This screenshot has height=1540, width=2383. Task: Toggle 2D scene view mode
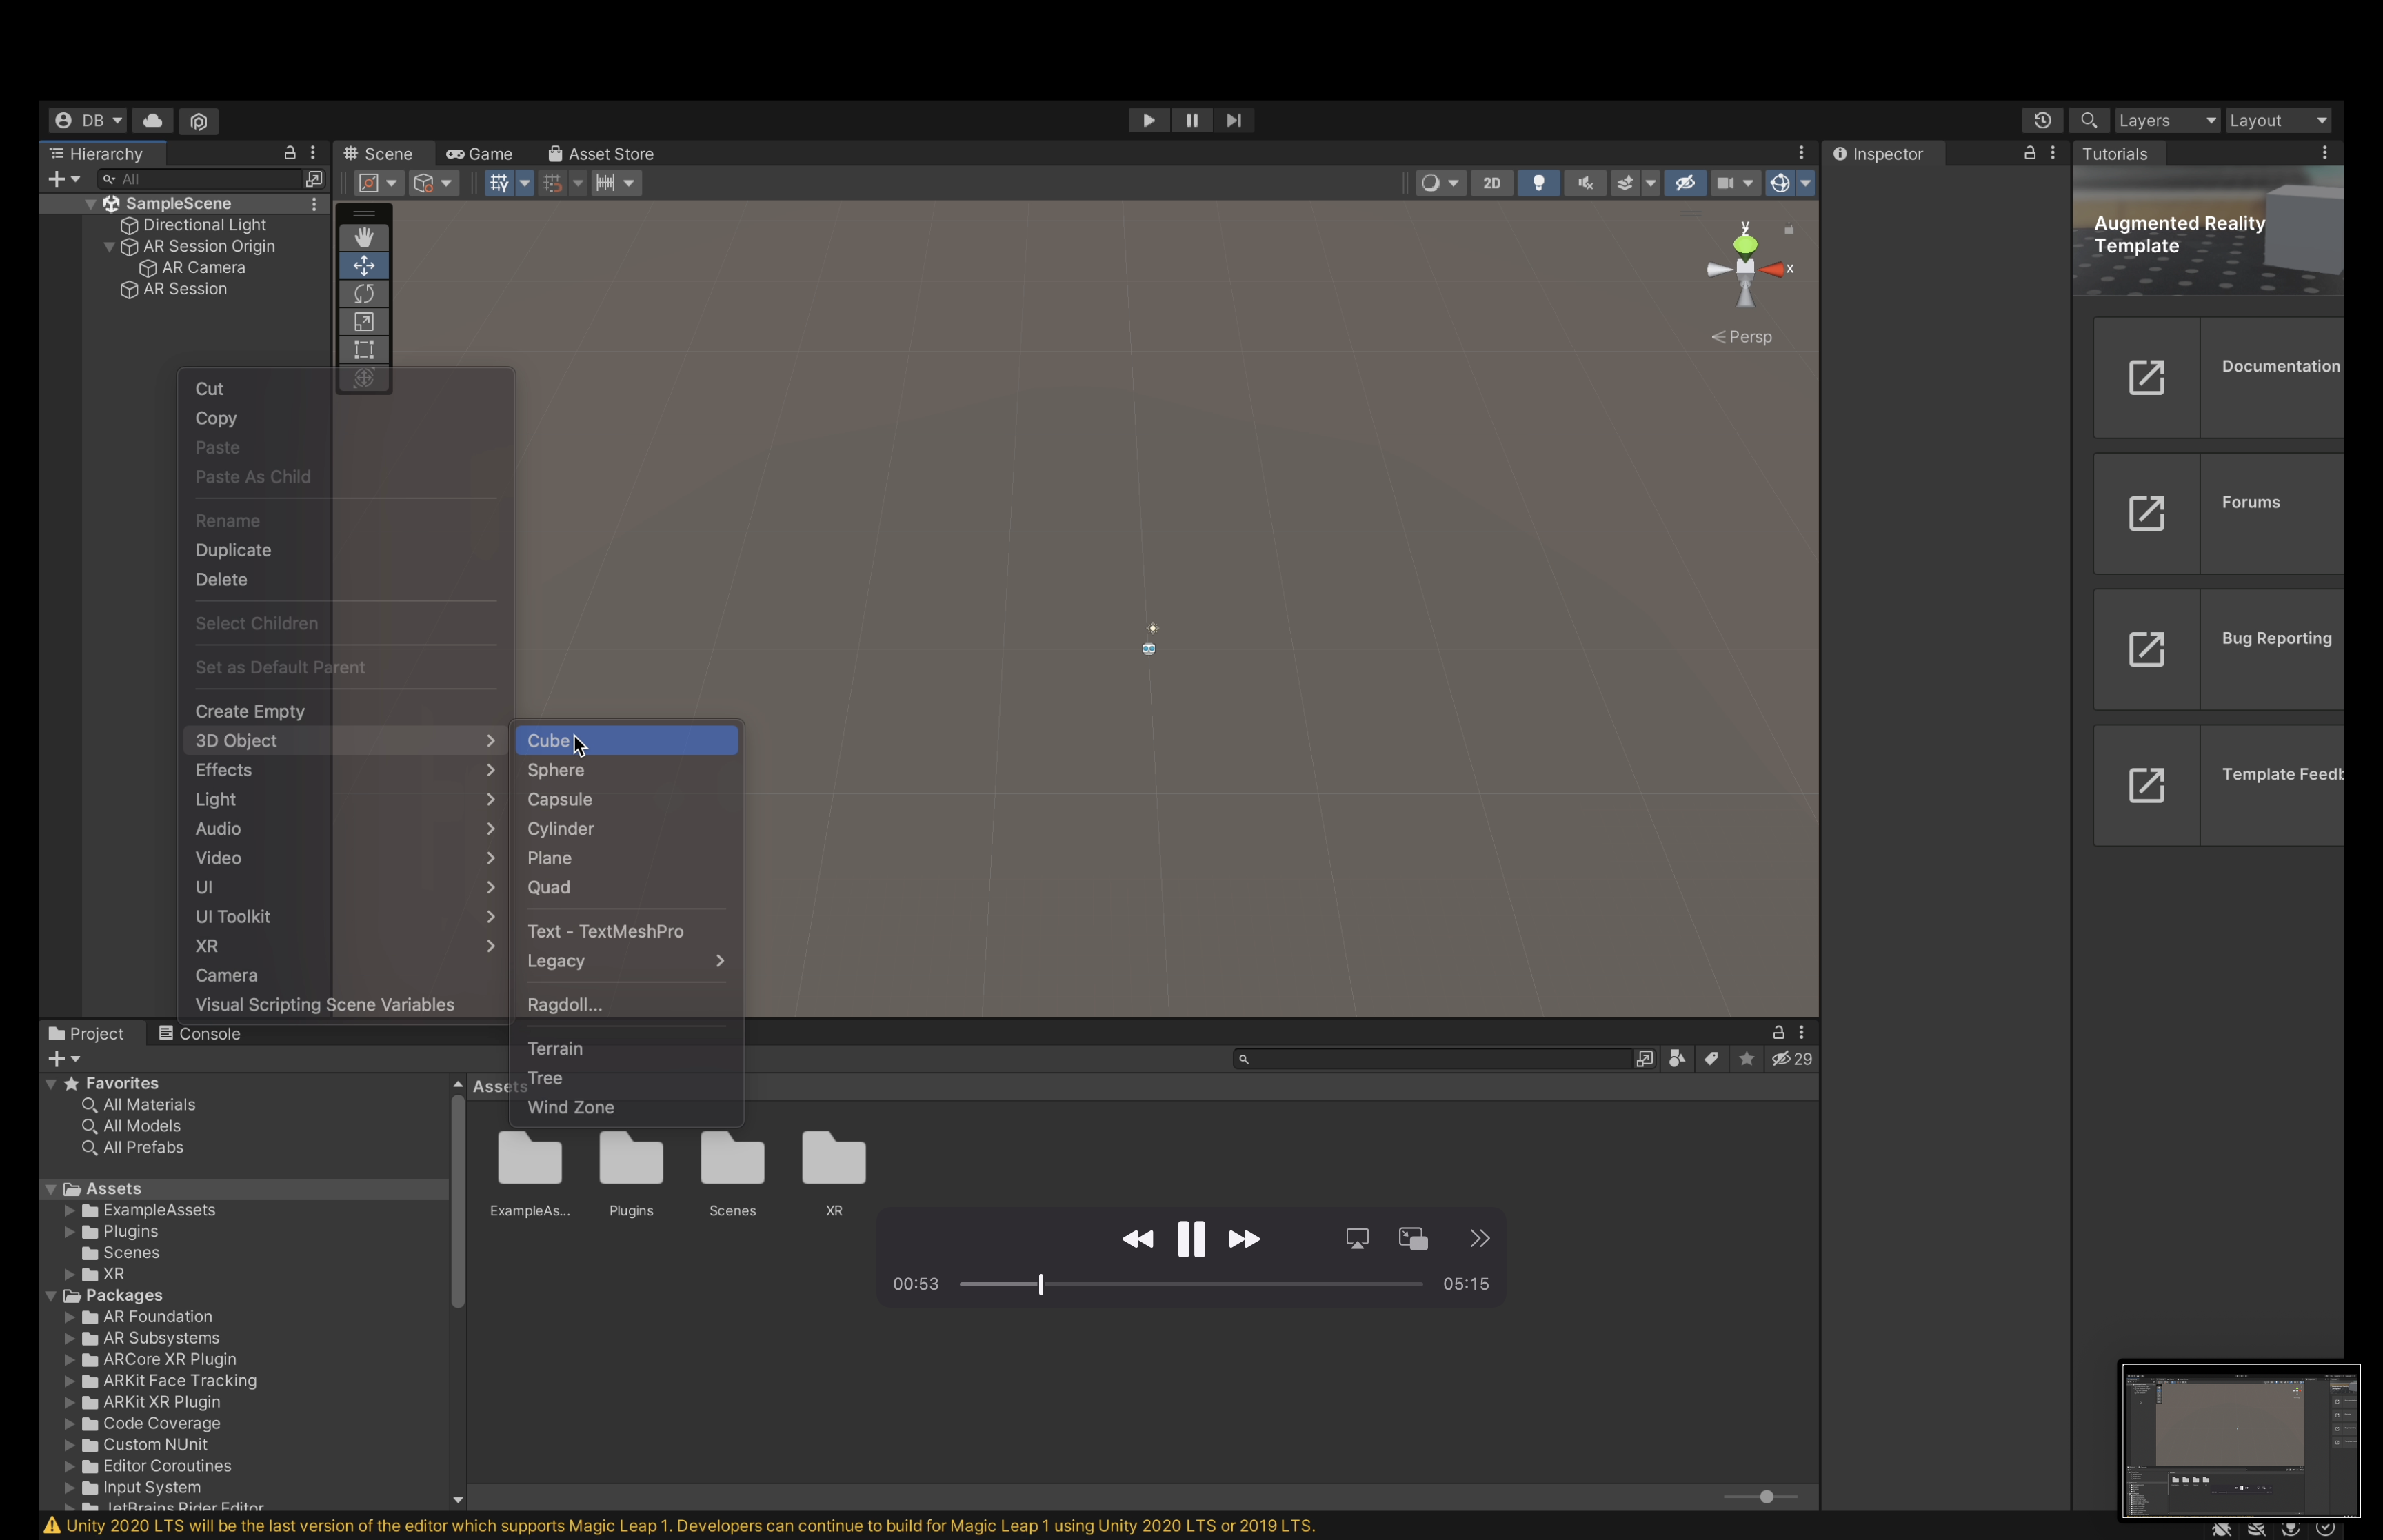tap(1491, 183)
